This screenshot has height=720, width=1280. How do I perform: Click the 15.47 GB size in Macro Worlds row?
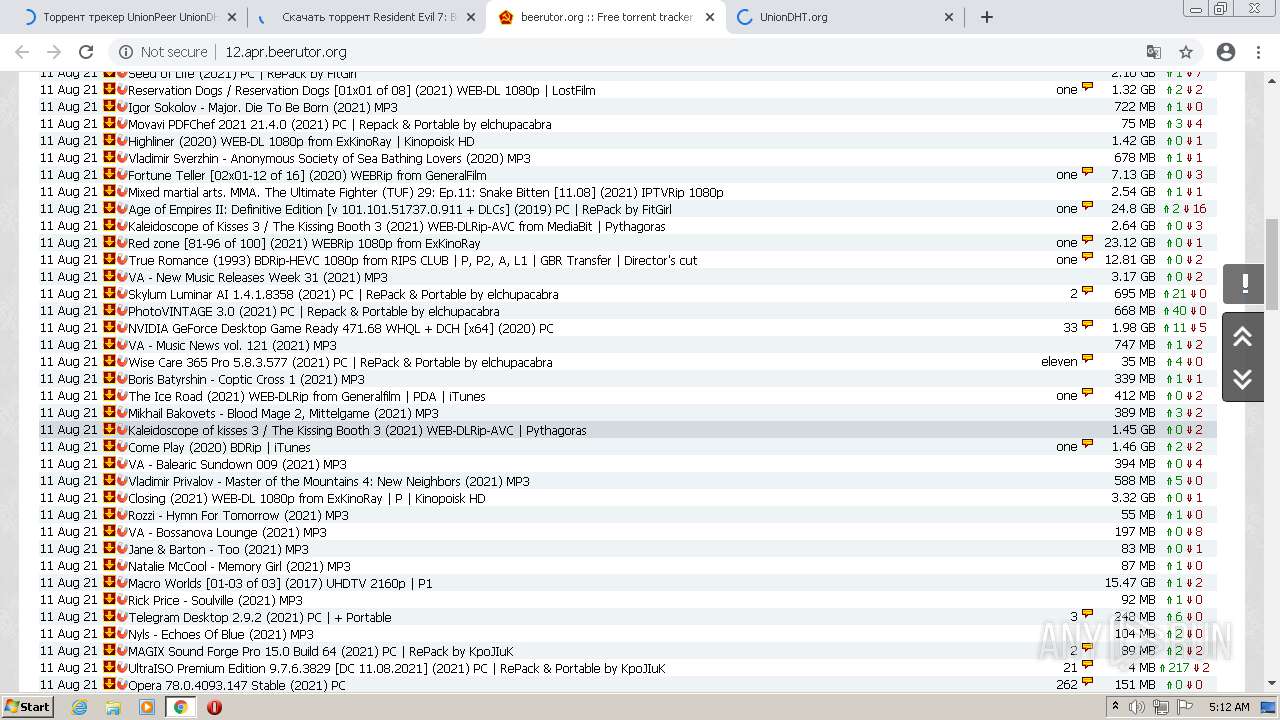[x=1129, y=583]
